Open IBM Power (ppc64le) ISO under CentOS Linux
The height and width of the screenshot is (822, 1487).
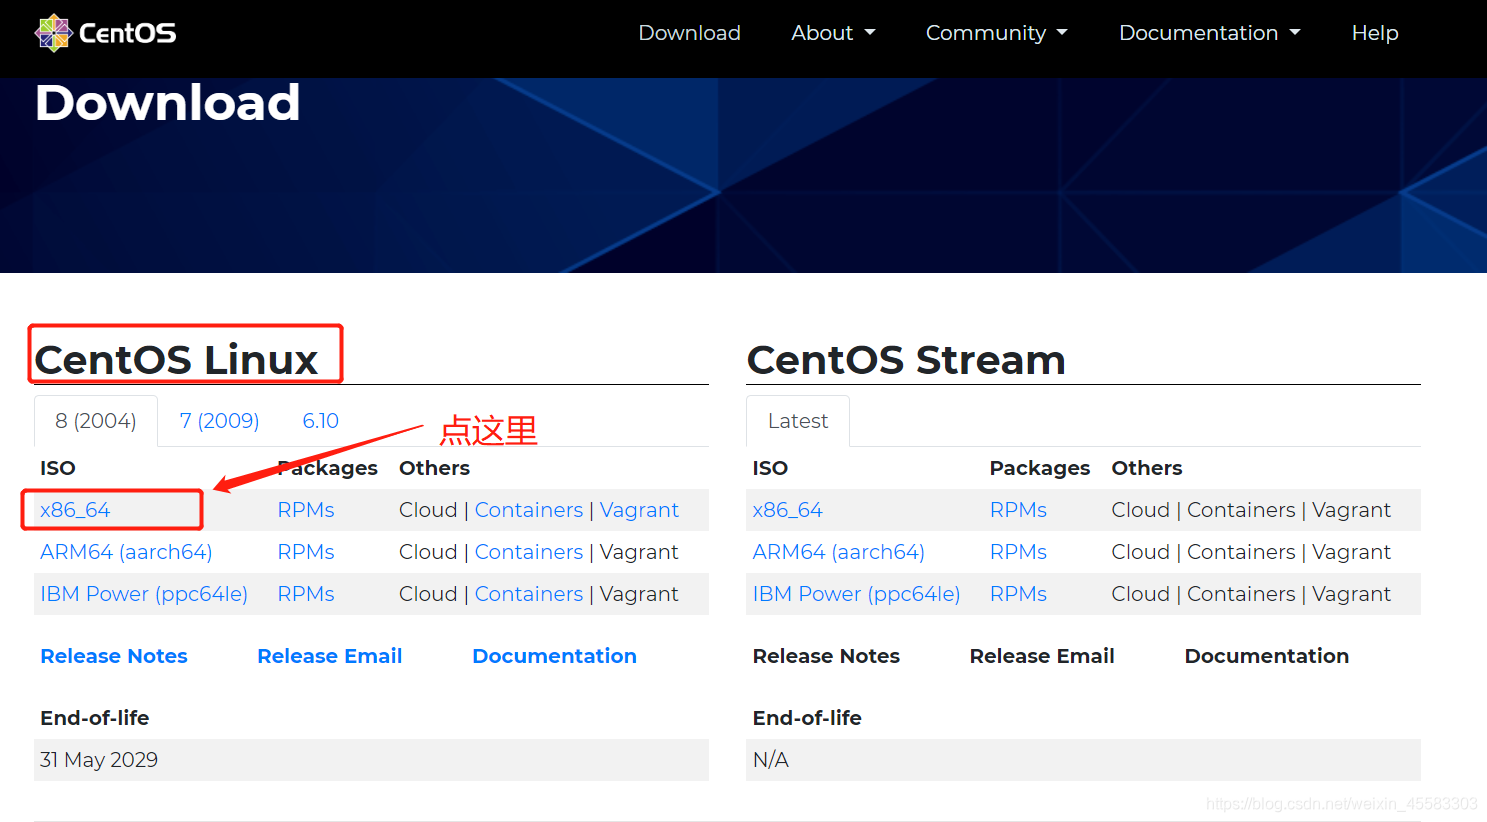point(144,594)
